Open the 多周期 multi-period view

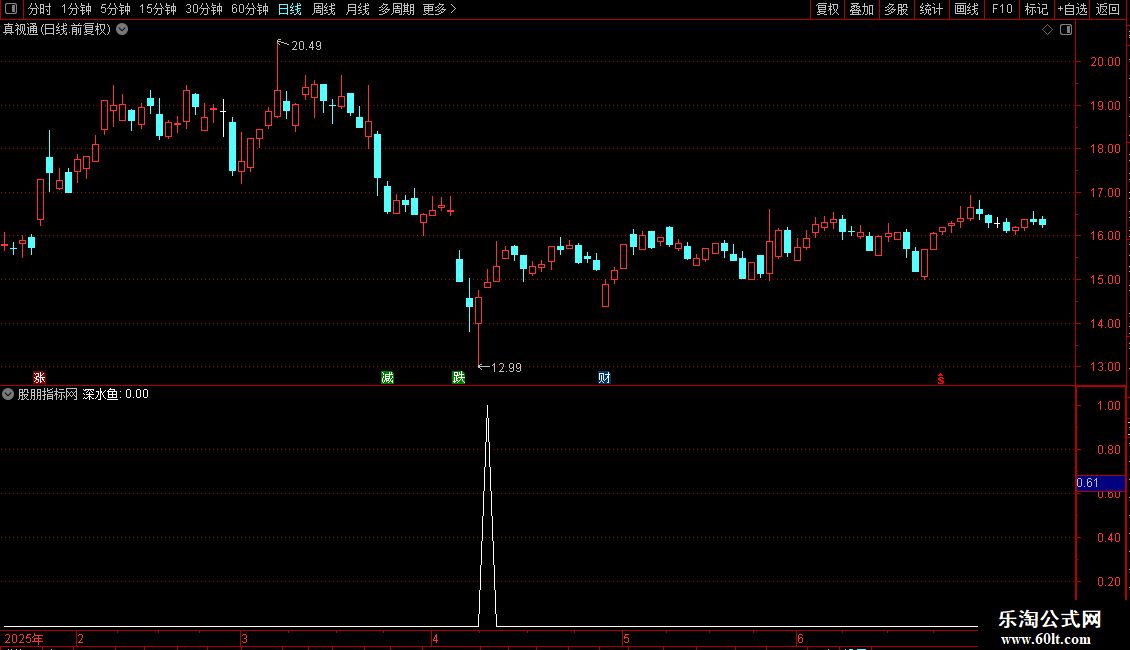coord(396,9)
